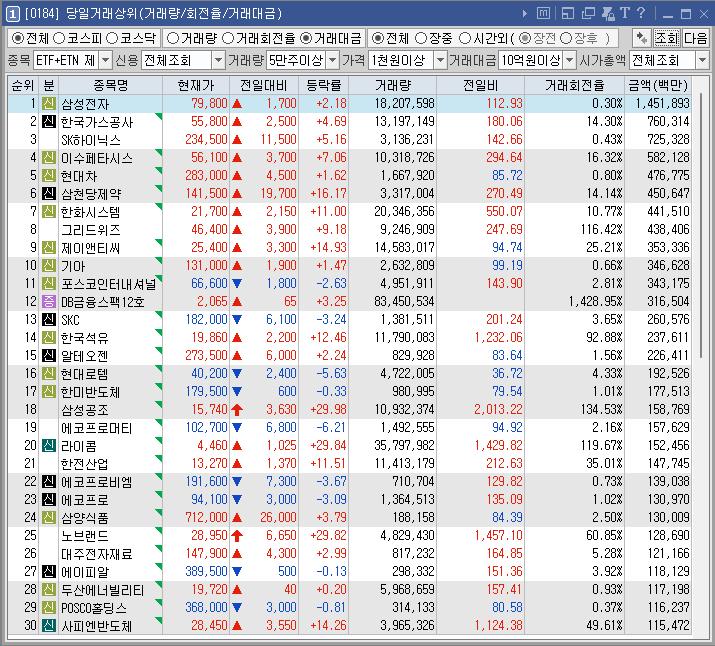Click the black 신 badge next to SKC
Screen dimensions: 715x646
click(x=49, y=320)
